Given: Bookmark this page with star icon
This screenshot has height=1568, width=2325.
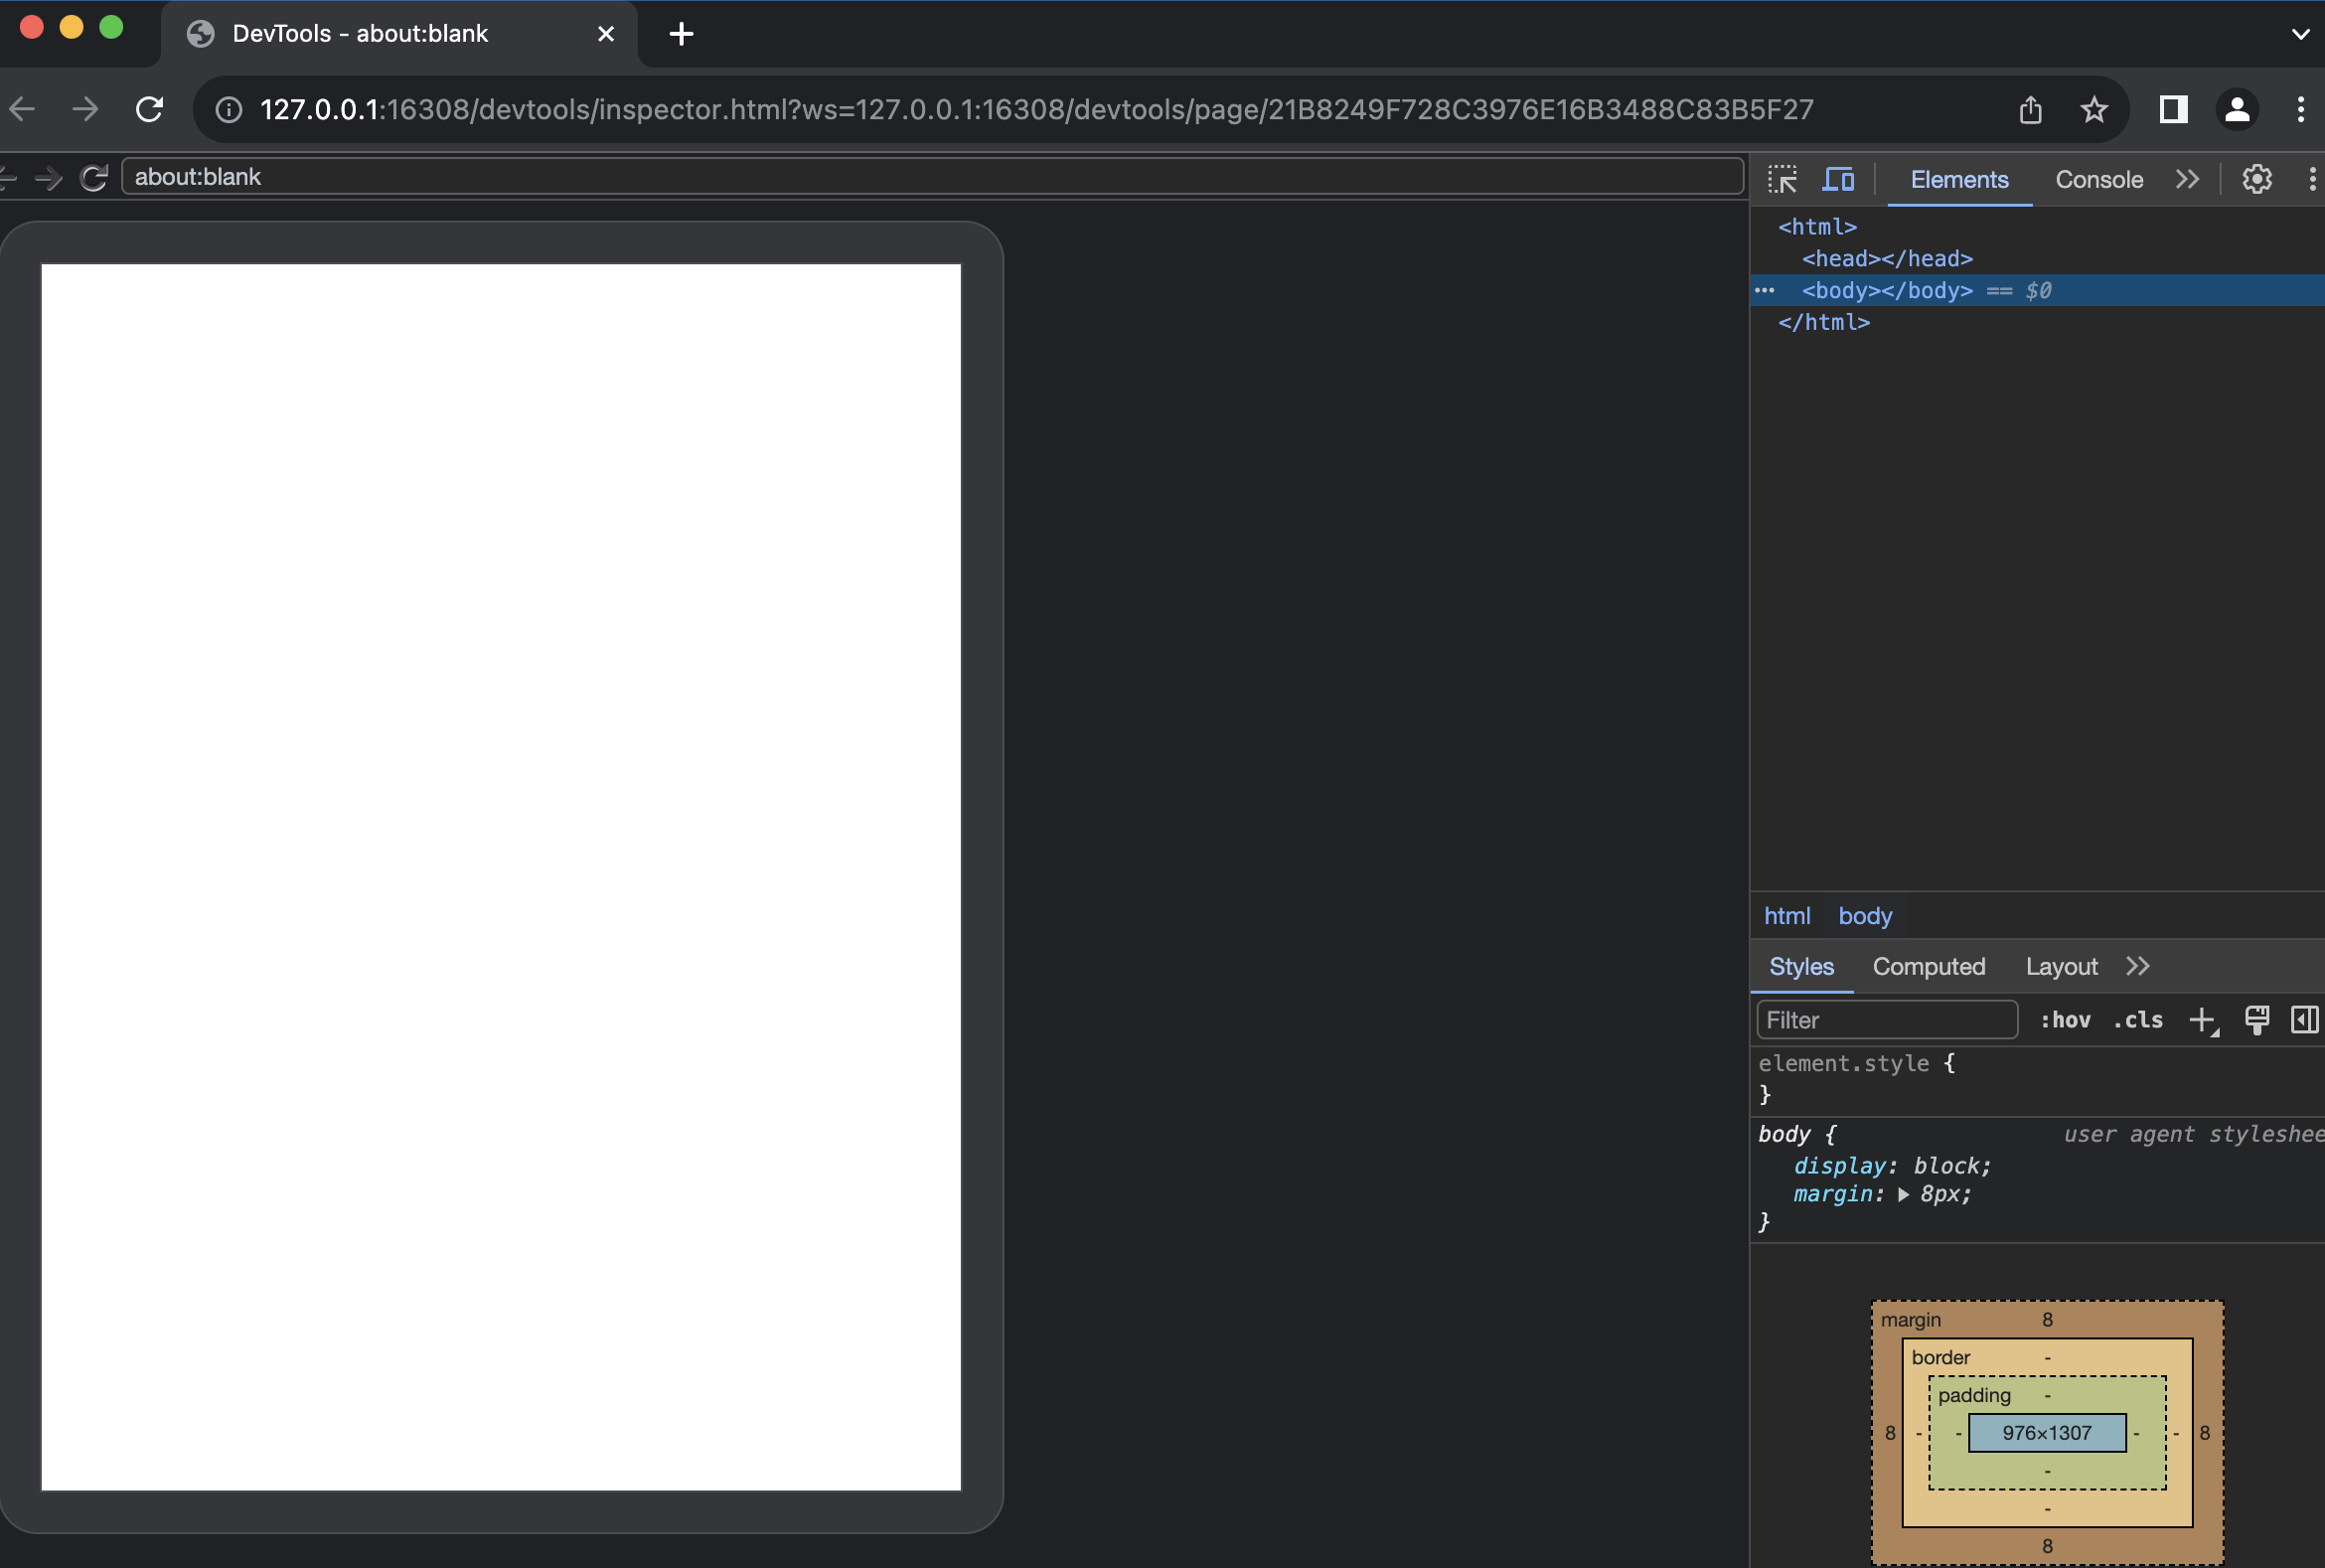Looking at the screenshot, I should pyautogui.click(x=2093, y=110).
